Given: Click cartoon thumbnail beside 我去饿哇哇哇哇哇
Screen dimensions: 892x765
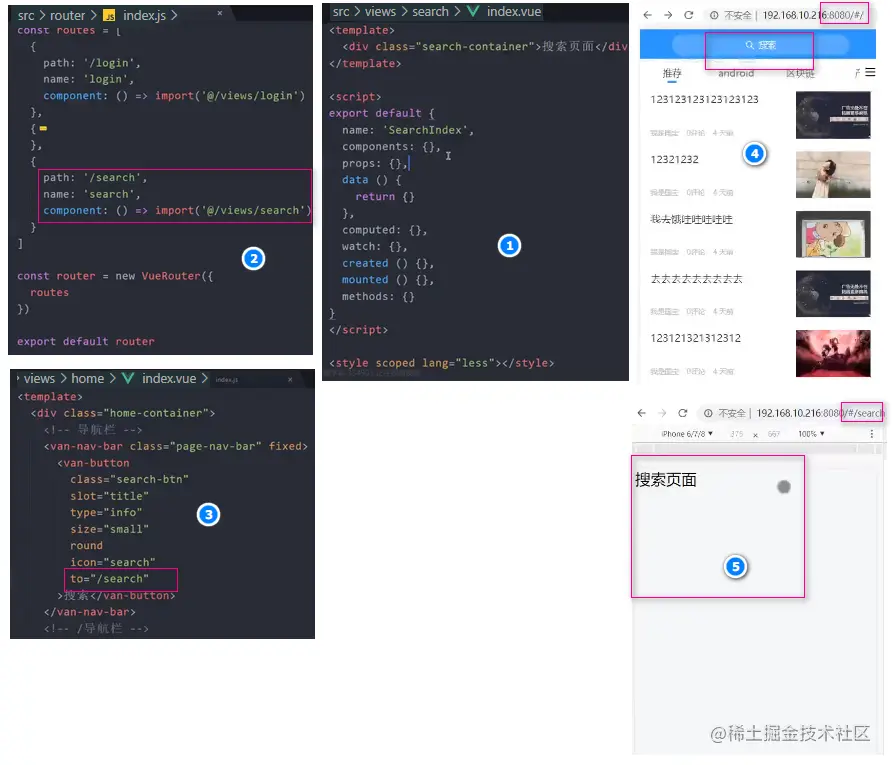Looking at the screenshot, I should pos(833,234).
